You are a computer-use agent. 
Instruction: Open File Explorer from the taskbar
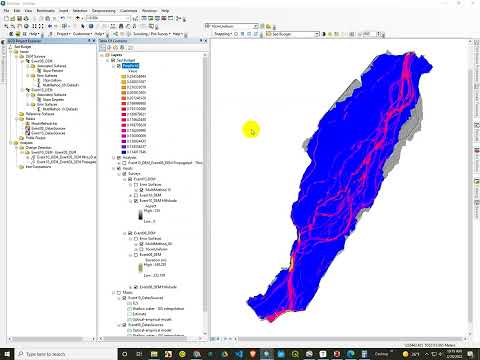(154, 354)
